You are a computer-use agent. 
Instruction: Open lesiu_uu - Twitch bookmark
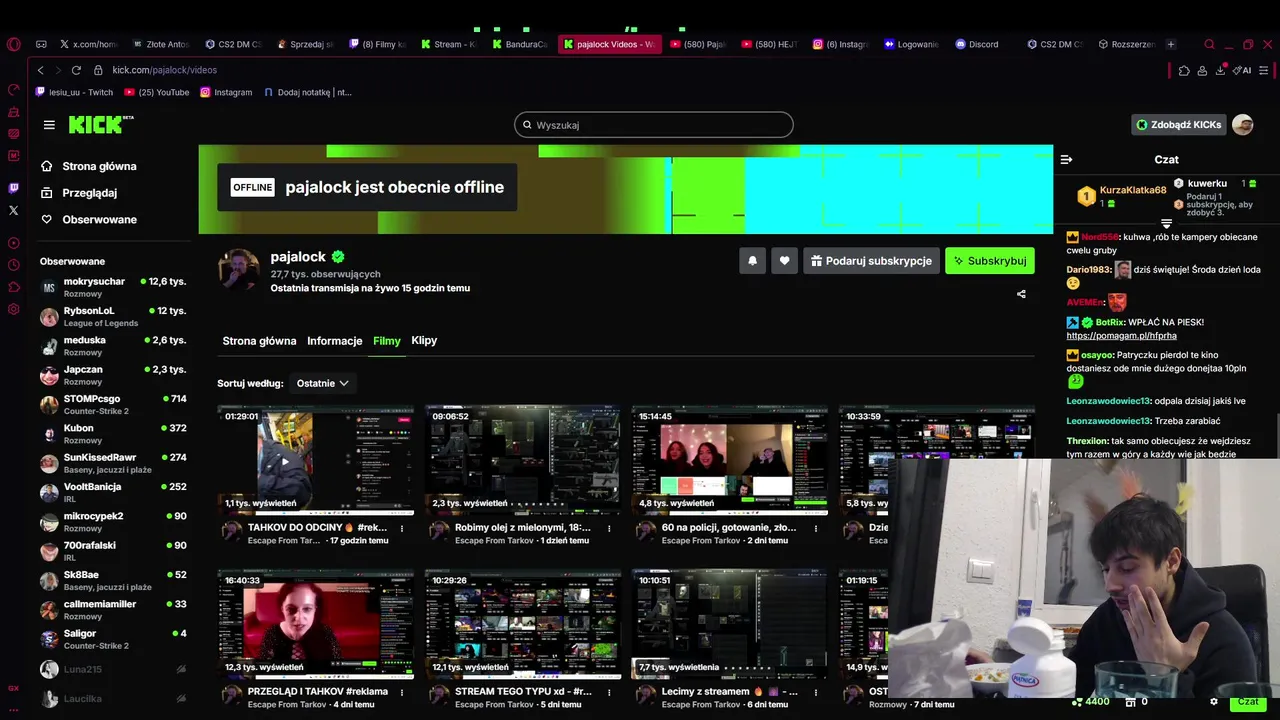coord(75,92)
